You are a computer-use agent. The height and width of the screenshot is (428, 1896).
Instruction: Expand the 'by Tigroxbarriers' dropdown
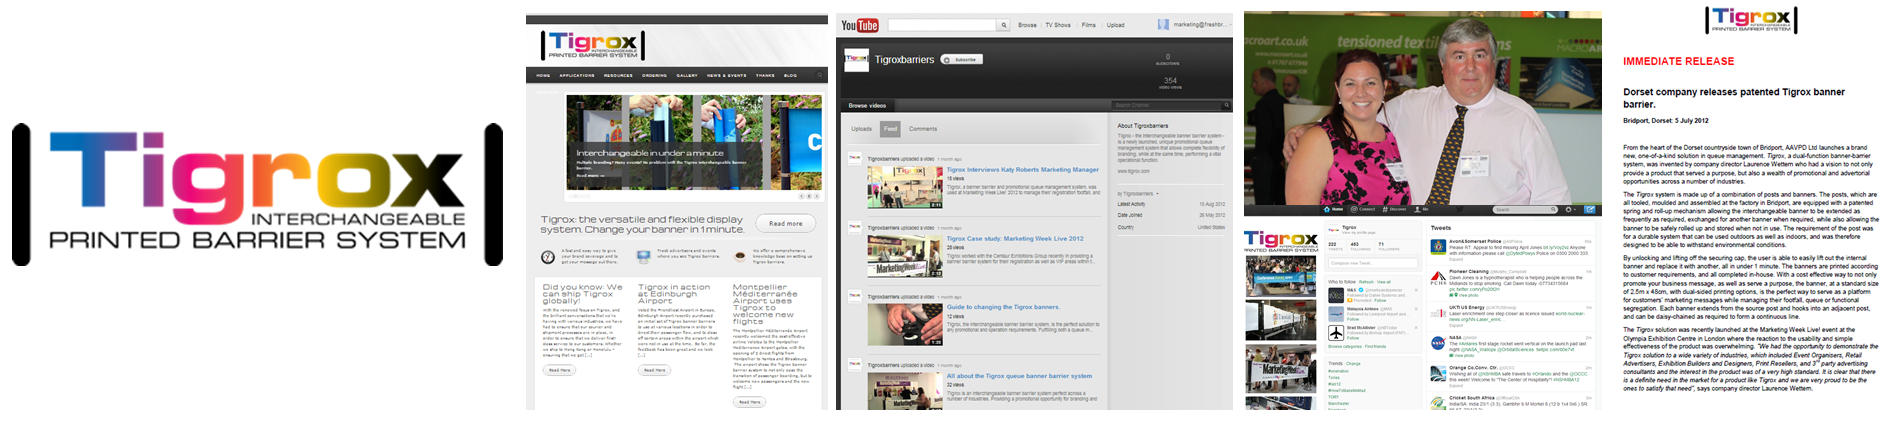click(1138, 193)
